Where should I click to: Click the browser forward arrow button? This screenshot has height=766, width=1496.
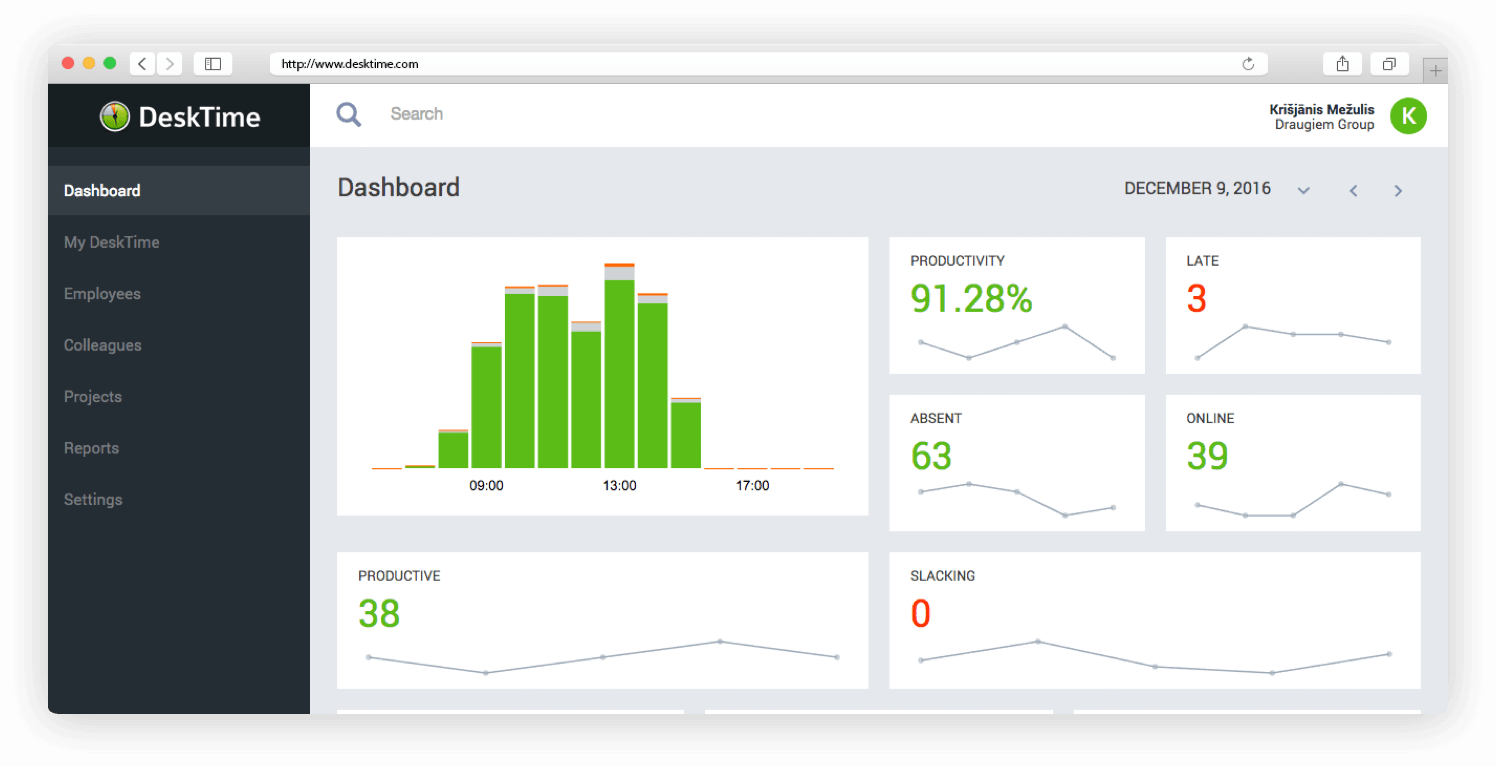(x=169, y=64)
